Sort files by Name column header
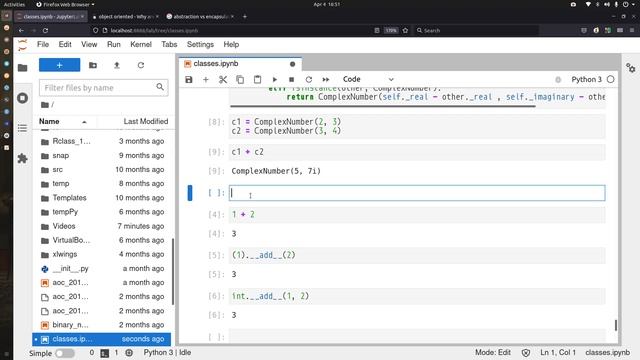Viewport: 640px width, 360px height. tap(63, 122)
